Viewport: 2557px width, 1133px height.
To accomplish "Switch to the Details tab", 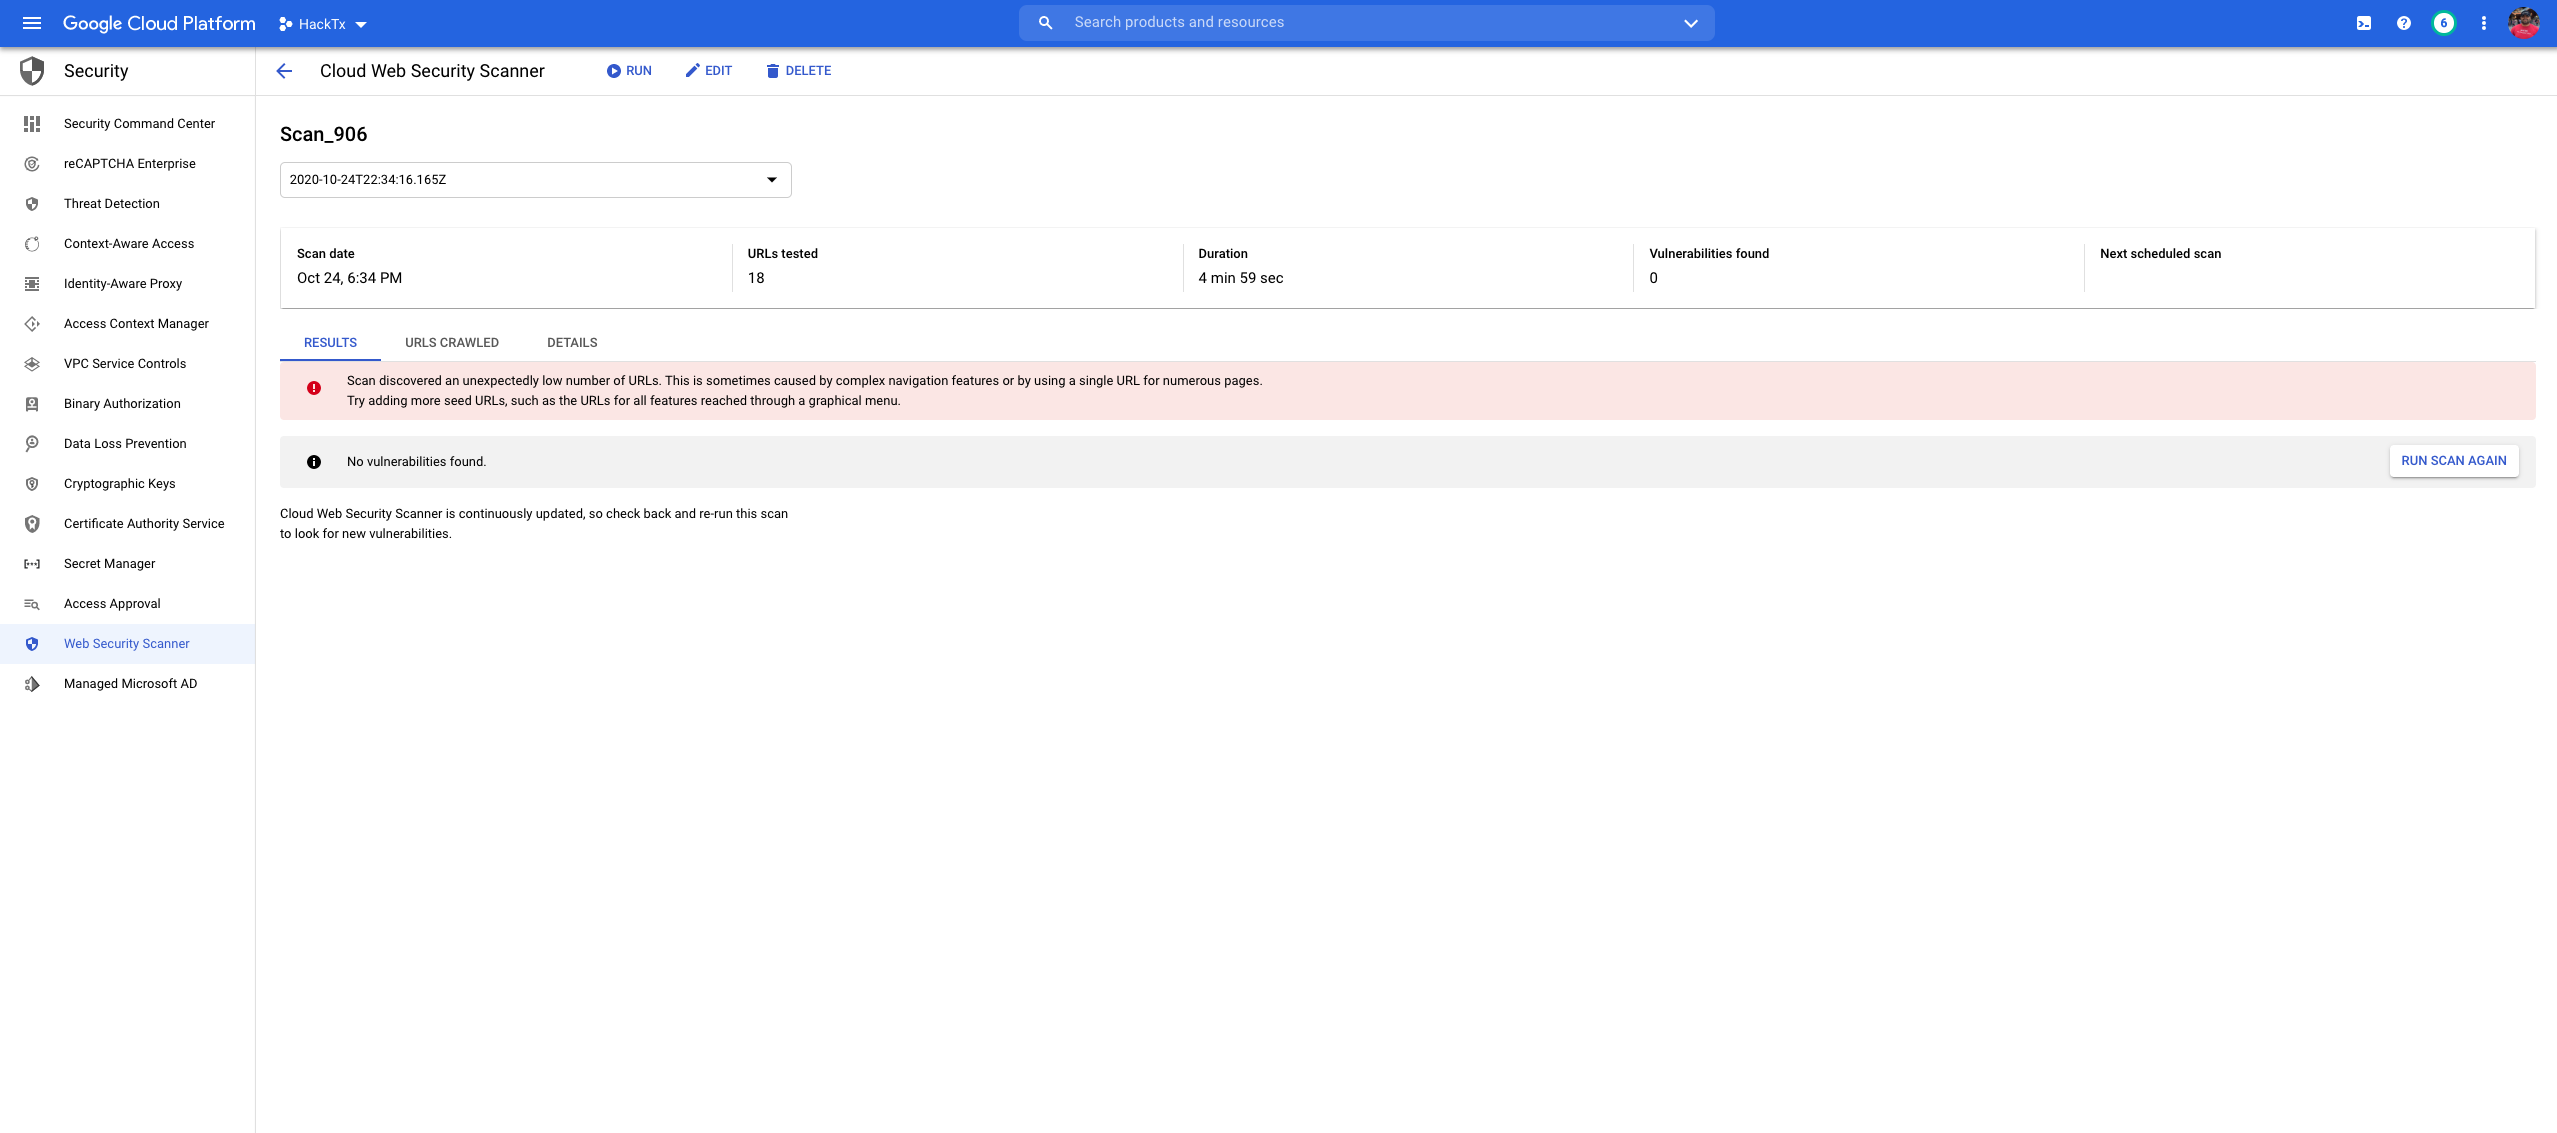I will pyautogui.click(x=572, y=343).
